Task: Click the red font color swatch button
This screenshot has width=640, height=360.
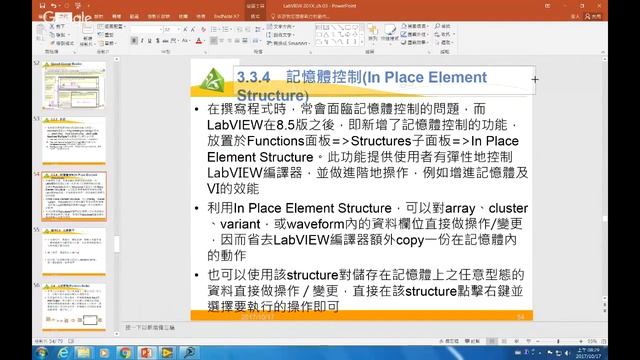Action: click(199, 41)
